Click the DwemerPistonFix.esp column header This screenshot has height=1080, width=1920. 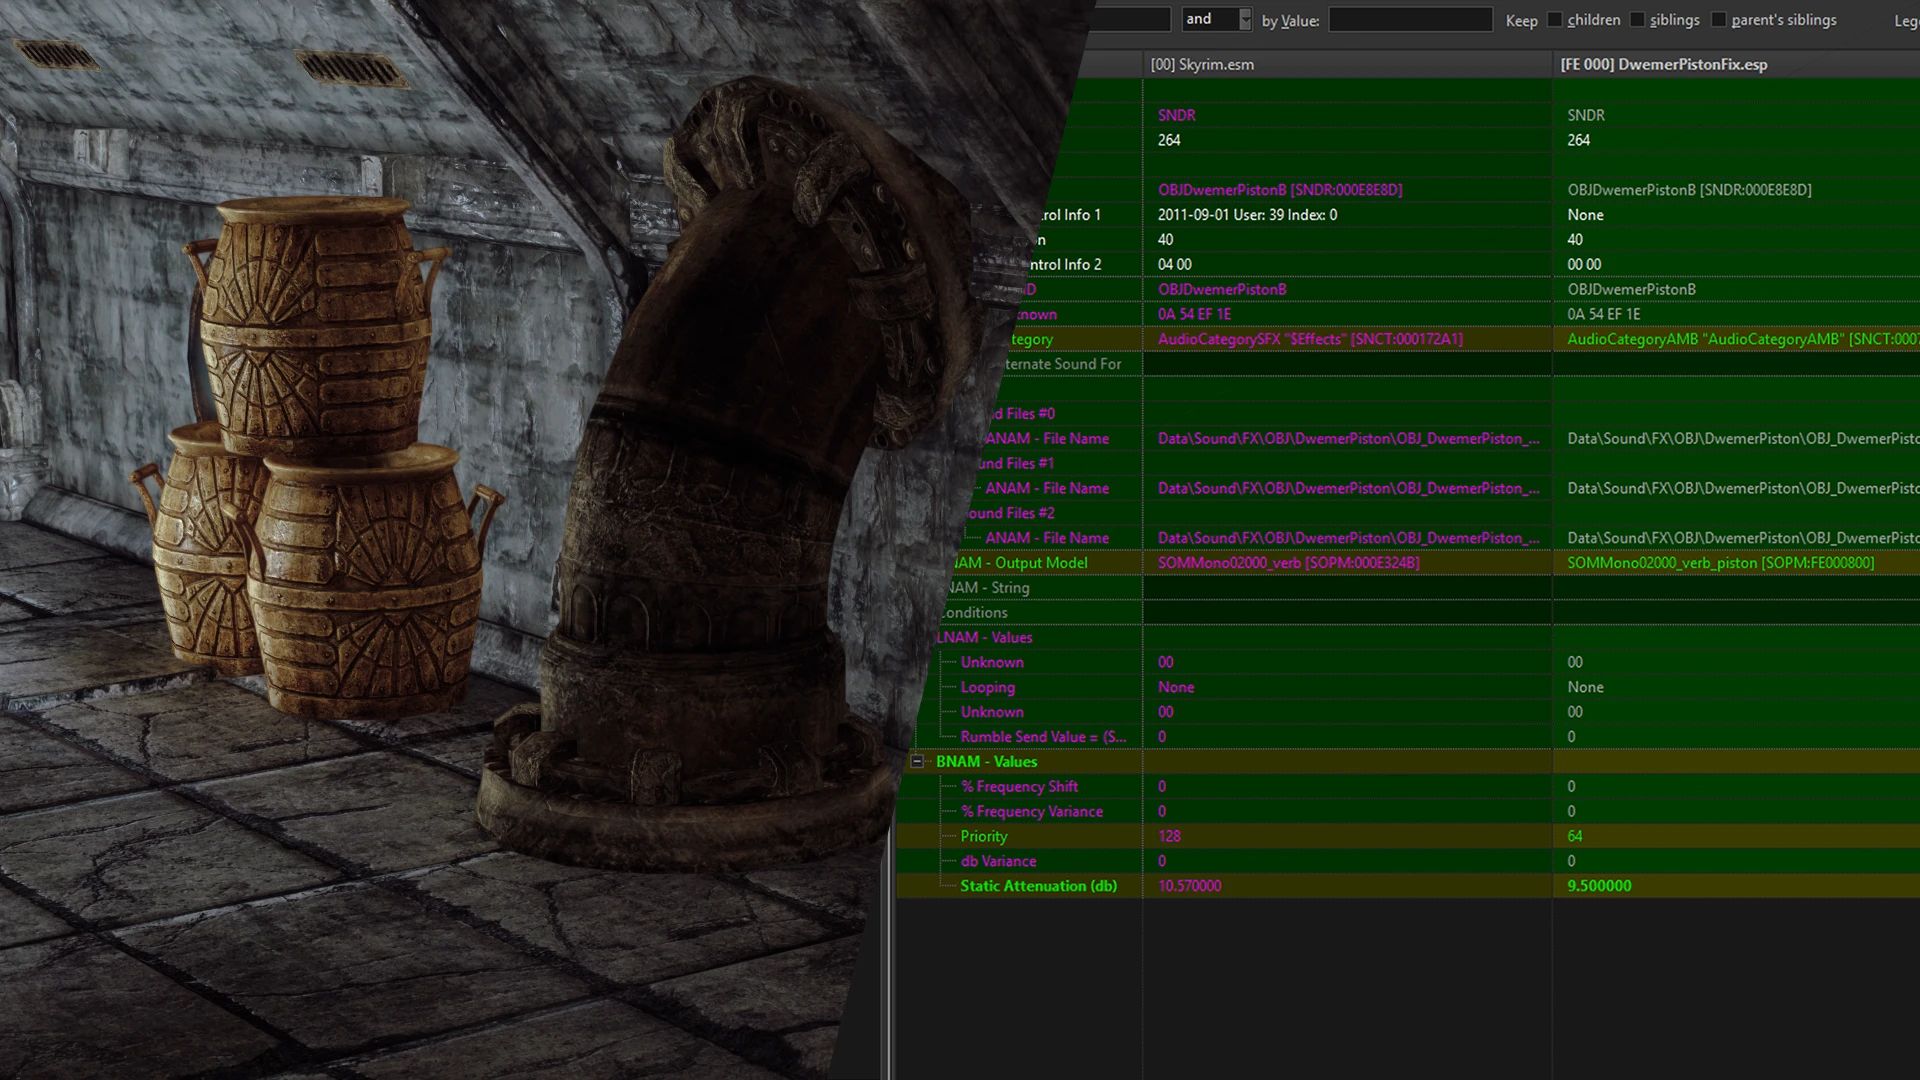1661,64
